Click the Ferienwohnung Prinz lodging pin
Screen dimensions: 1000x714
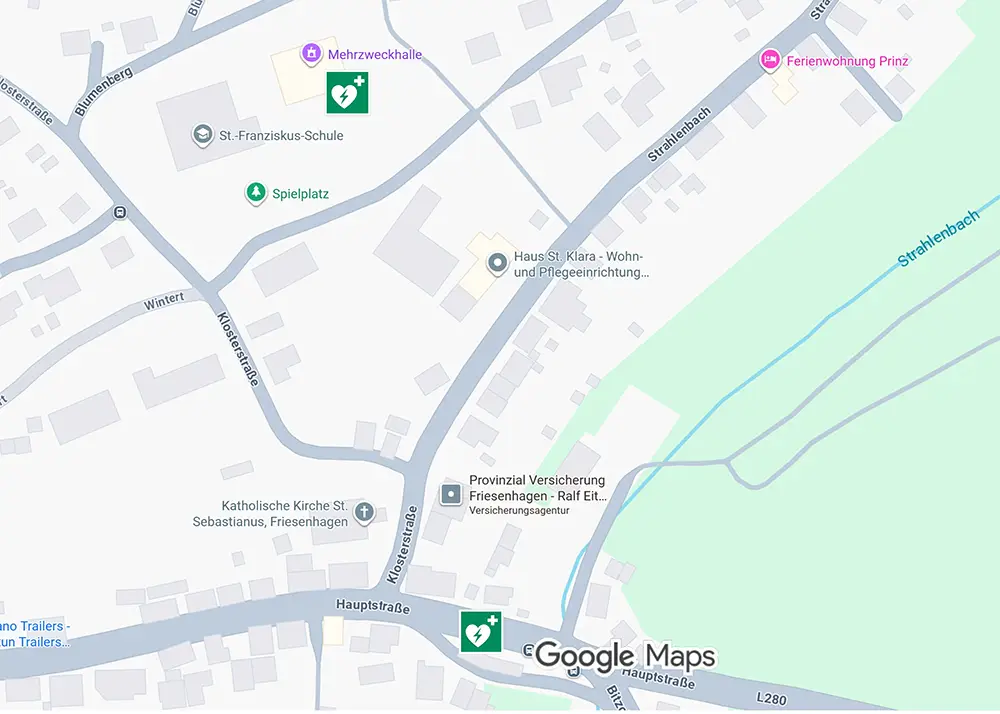770,61
